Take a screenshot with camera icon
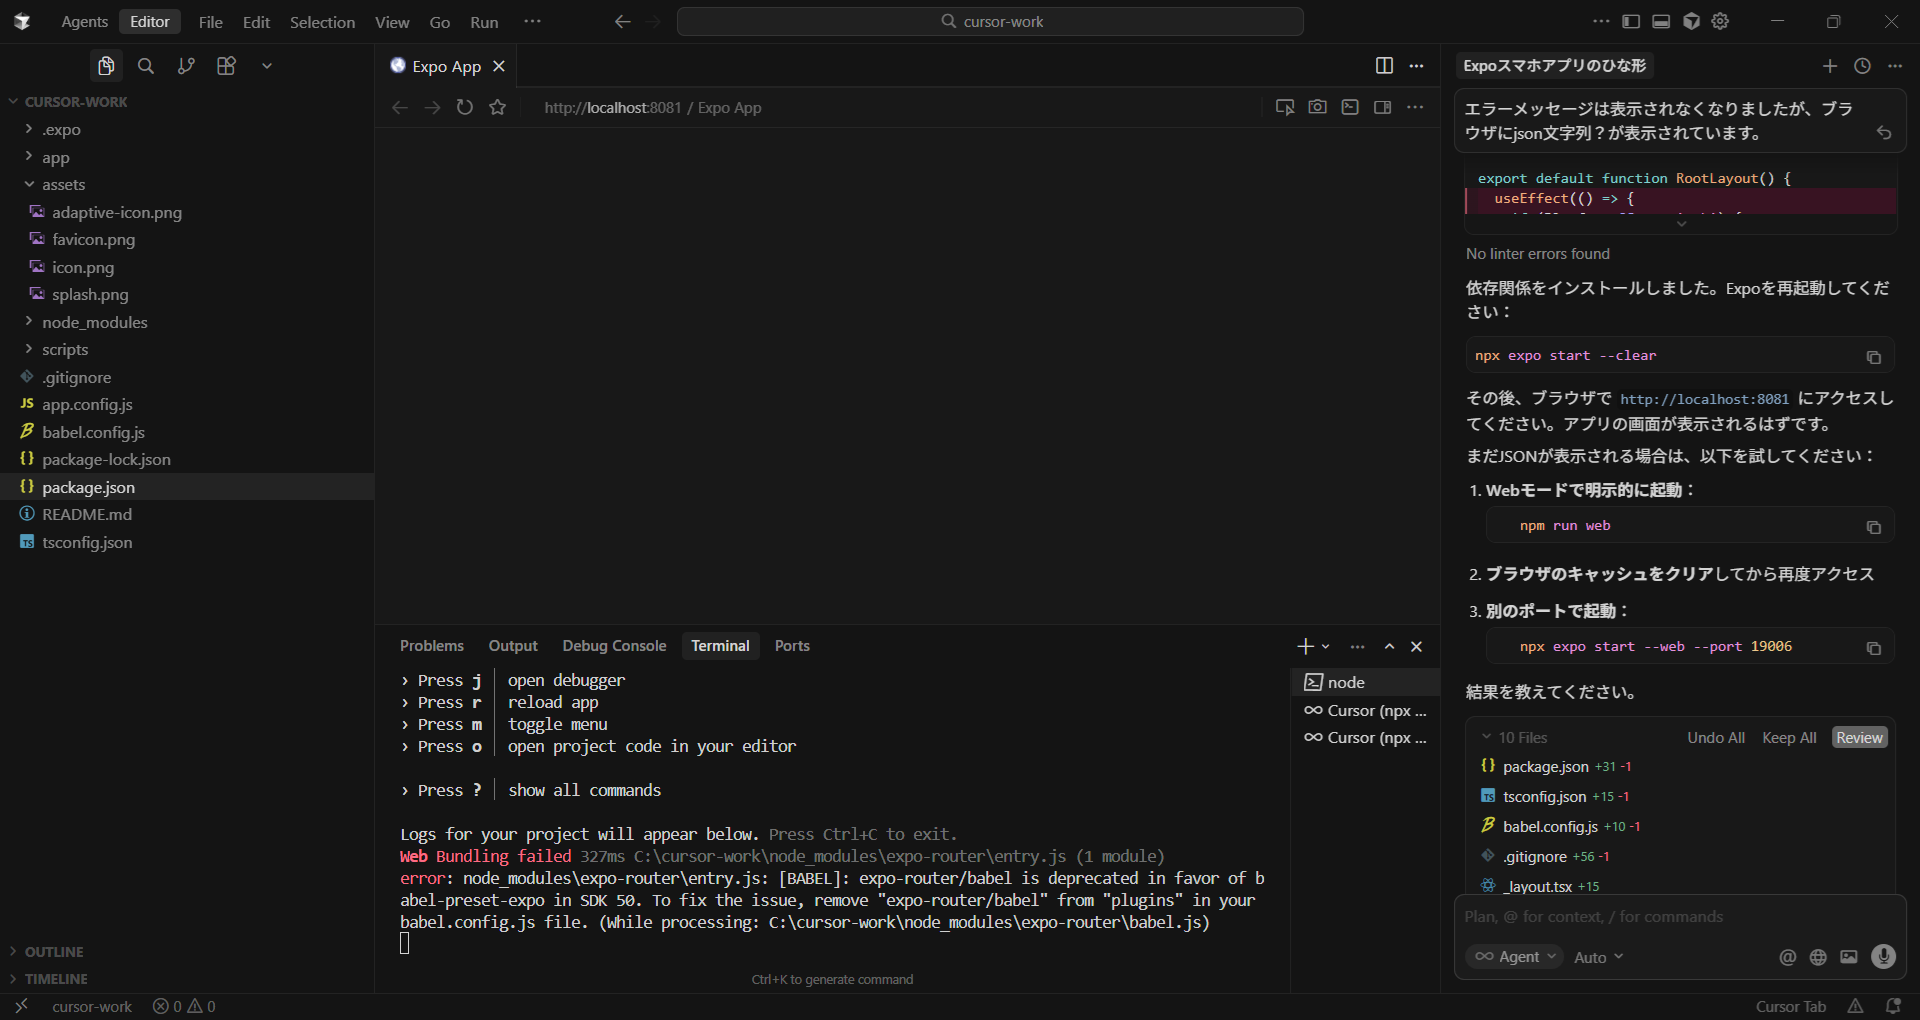1920x1020 pixels. pos(1317,107)
